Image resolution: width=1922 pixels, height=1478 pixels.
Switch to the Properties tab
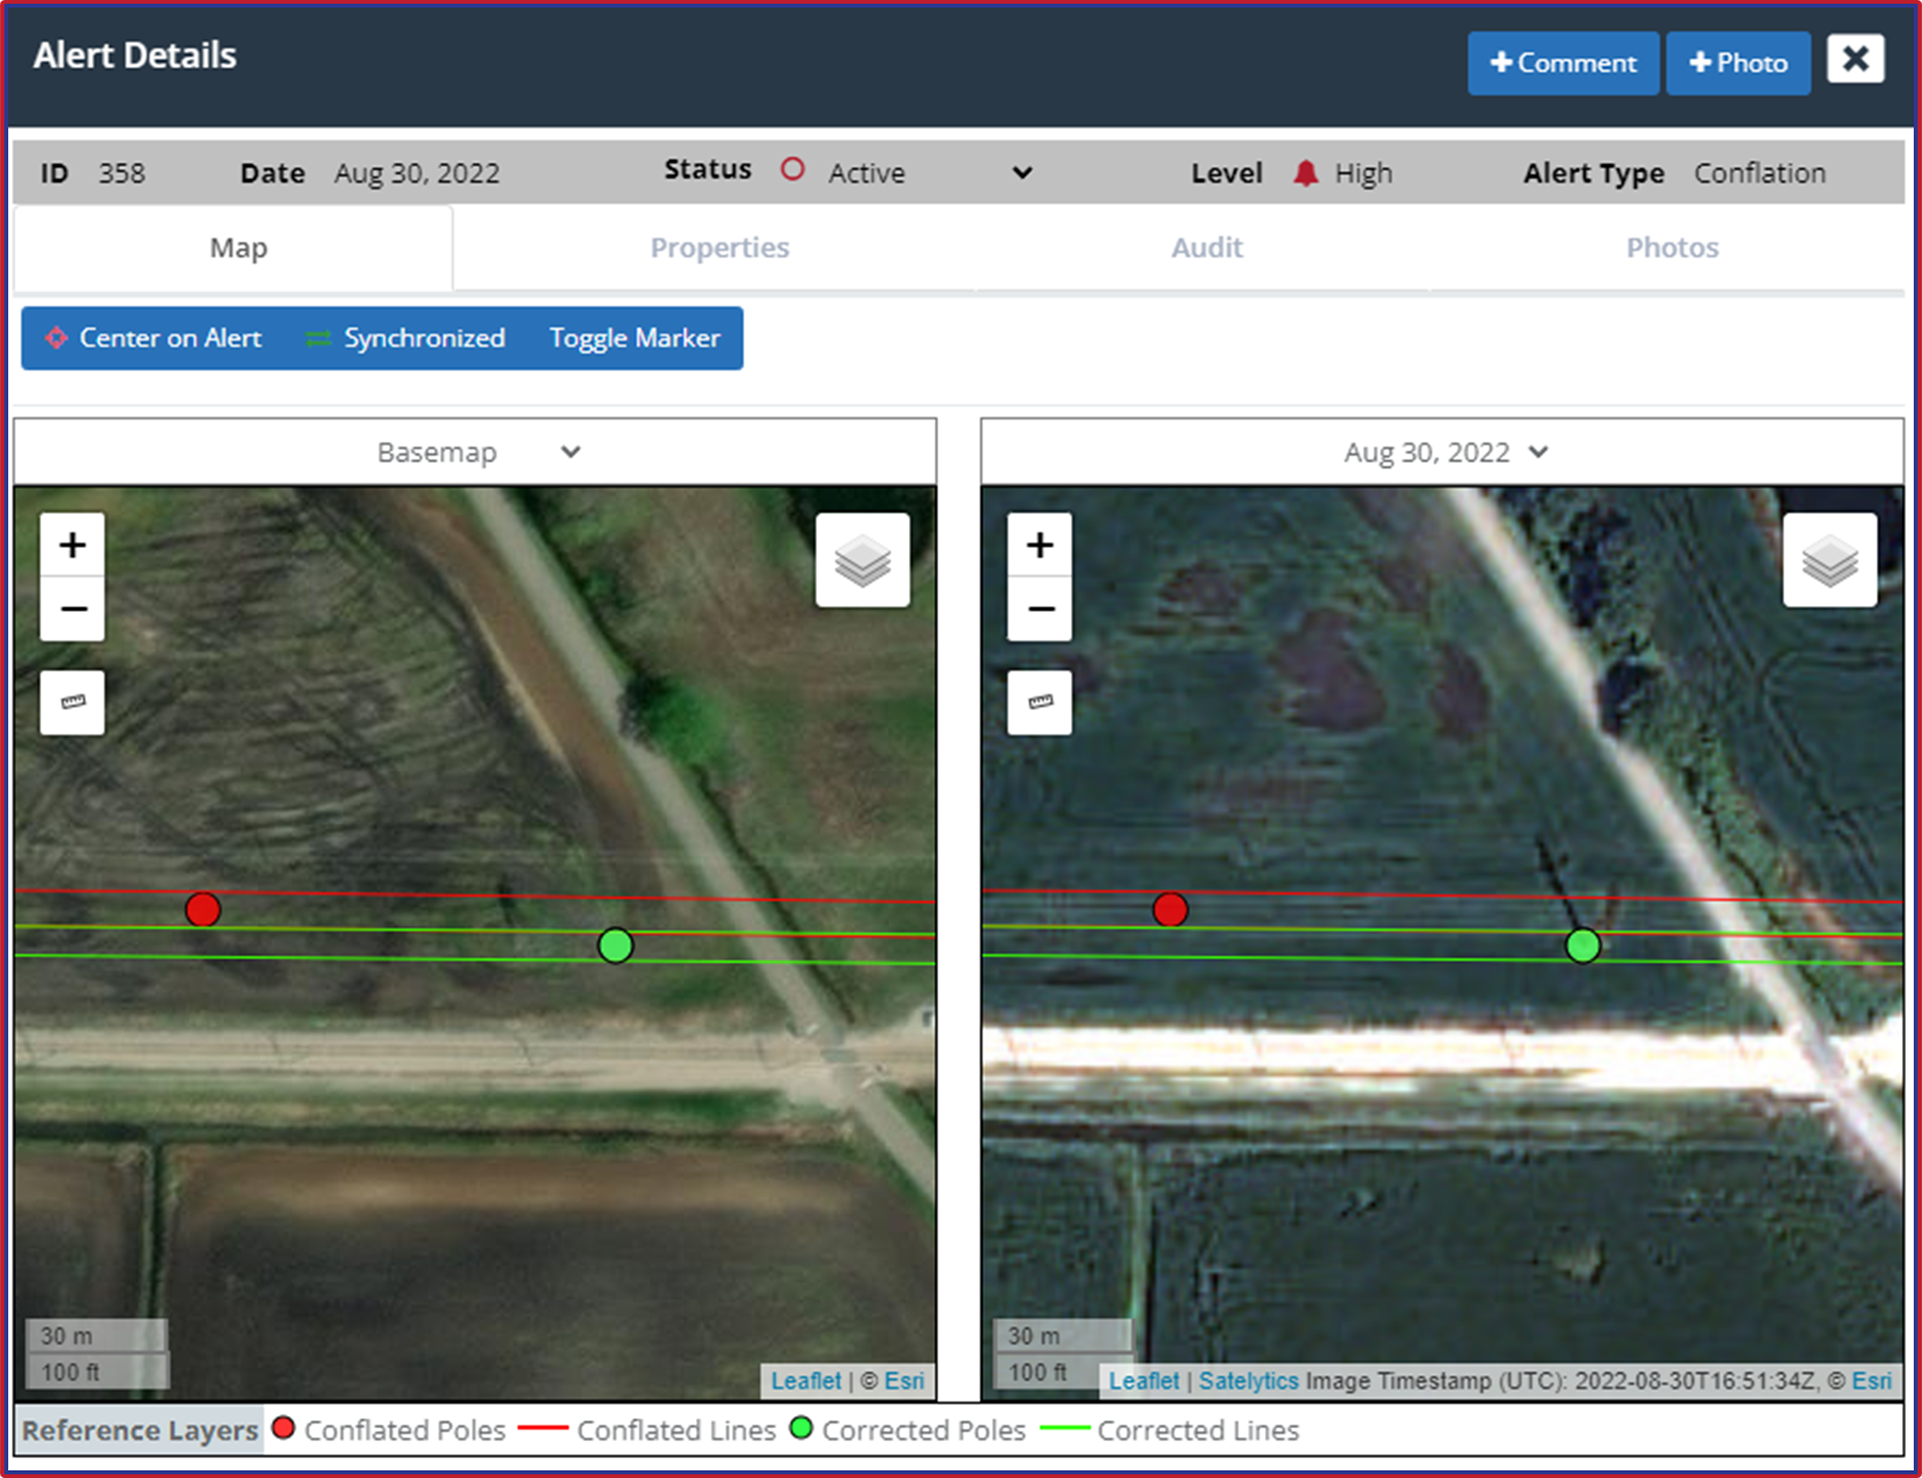tap(719, 247)
